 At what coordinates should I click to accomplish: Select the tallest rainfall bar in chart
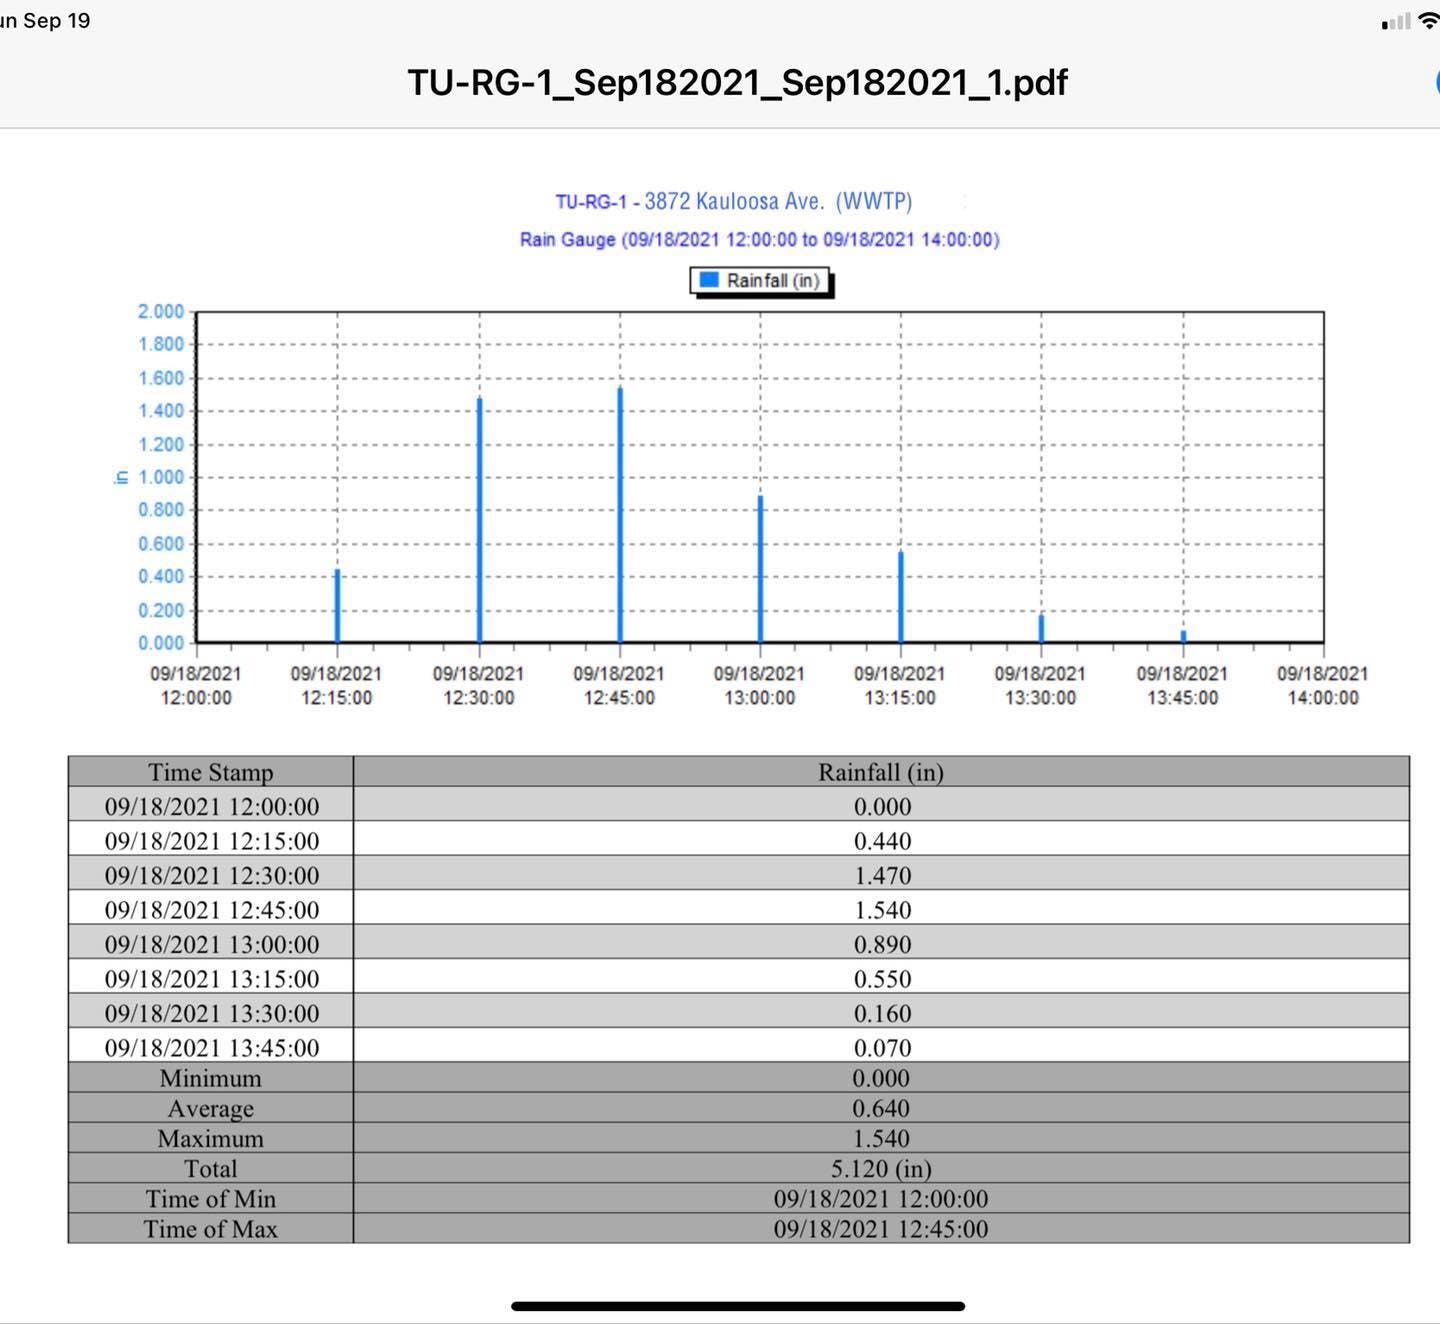click(x=620, y=514)
